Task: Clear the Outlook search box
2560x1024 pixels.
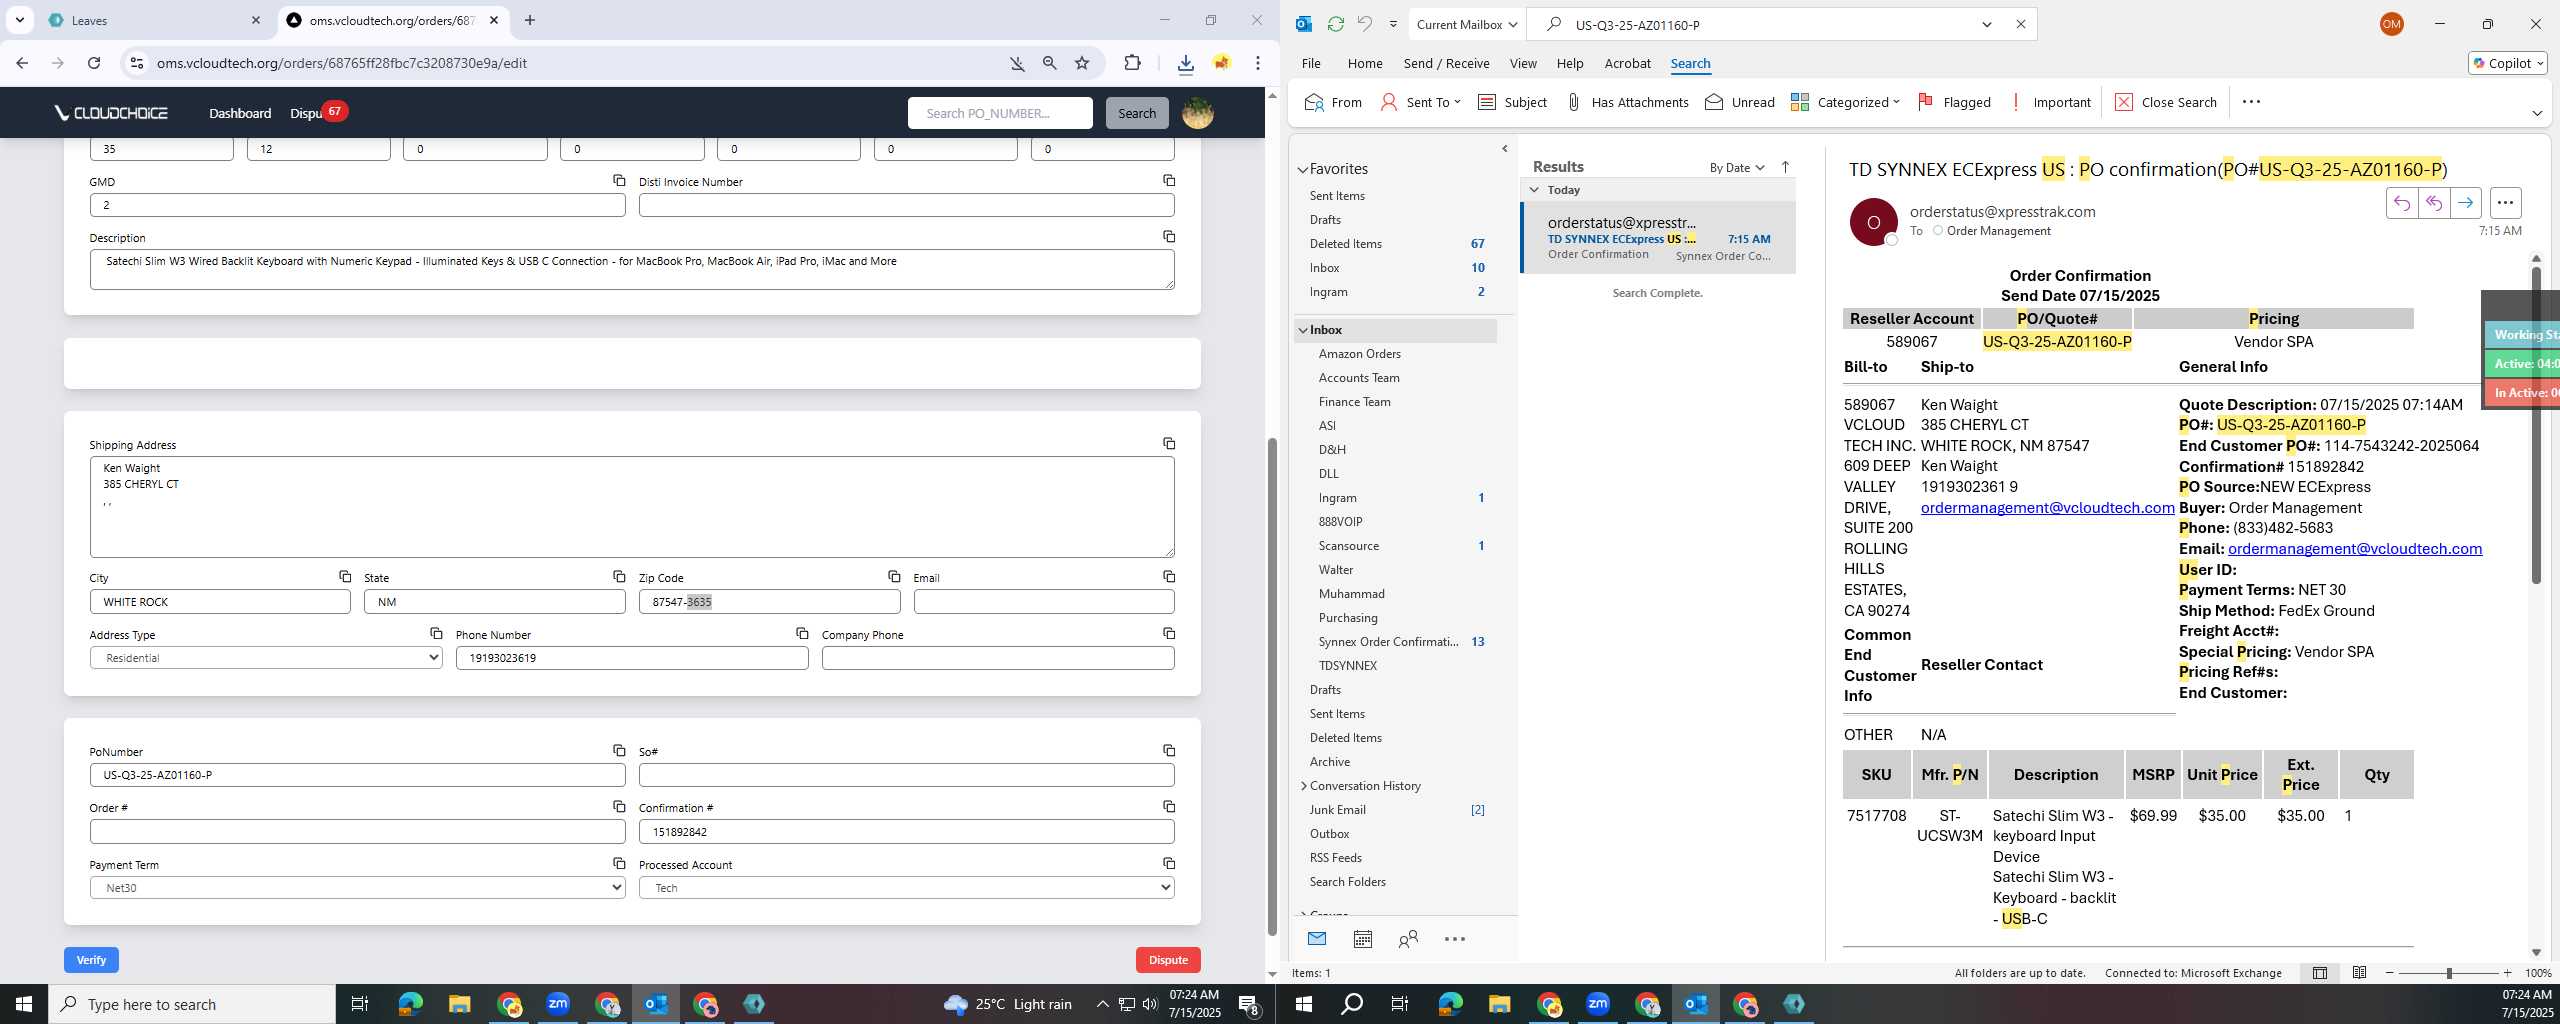Action: pos(2020,24)
